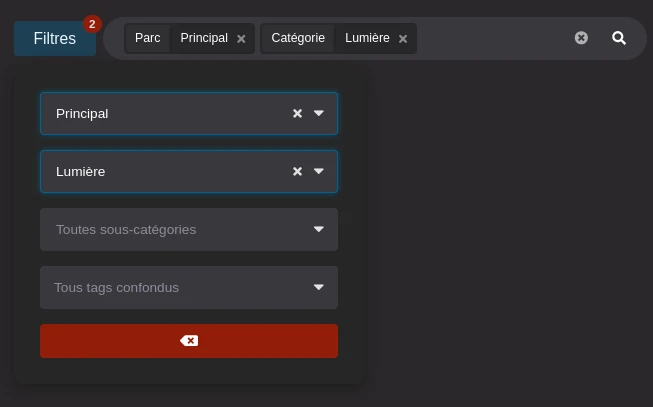Select the Principal value in Parc token
This screenshot has width=653, height=407.
click(x=204, y=38)
